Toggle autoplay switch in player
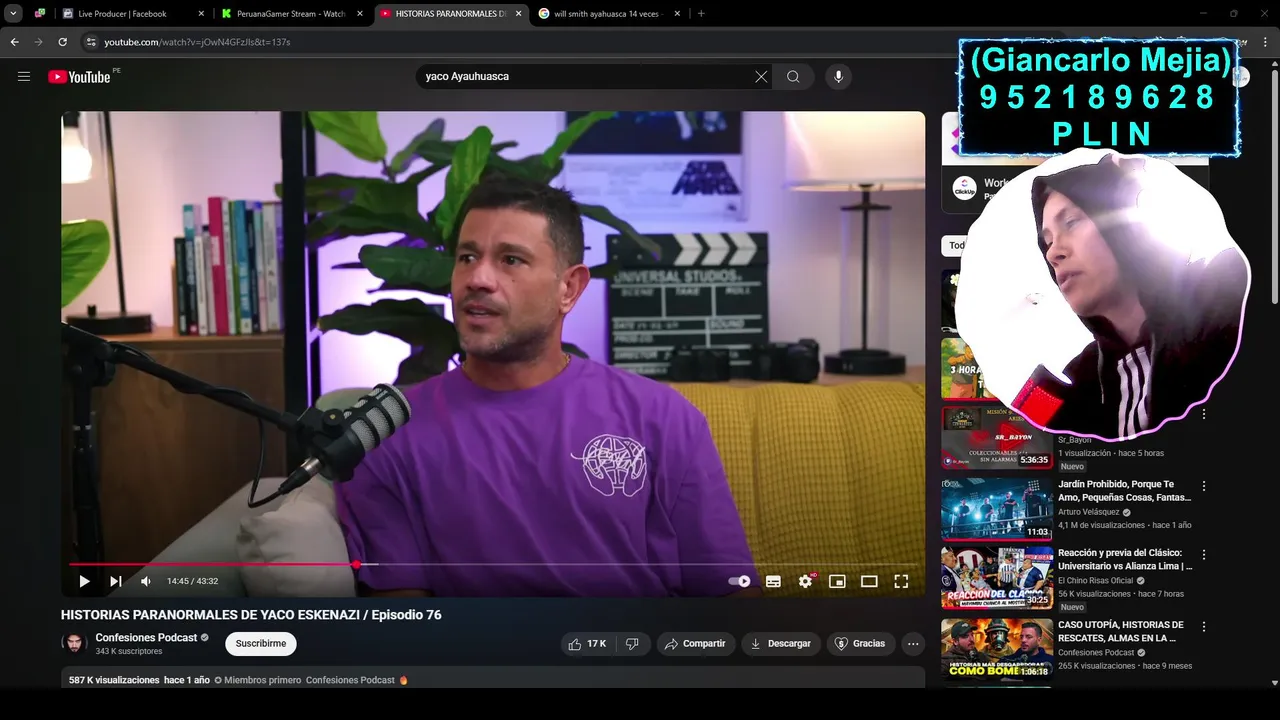1280x720 pixels. (x=740, y=581)
